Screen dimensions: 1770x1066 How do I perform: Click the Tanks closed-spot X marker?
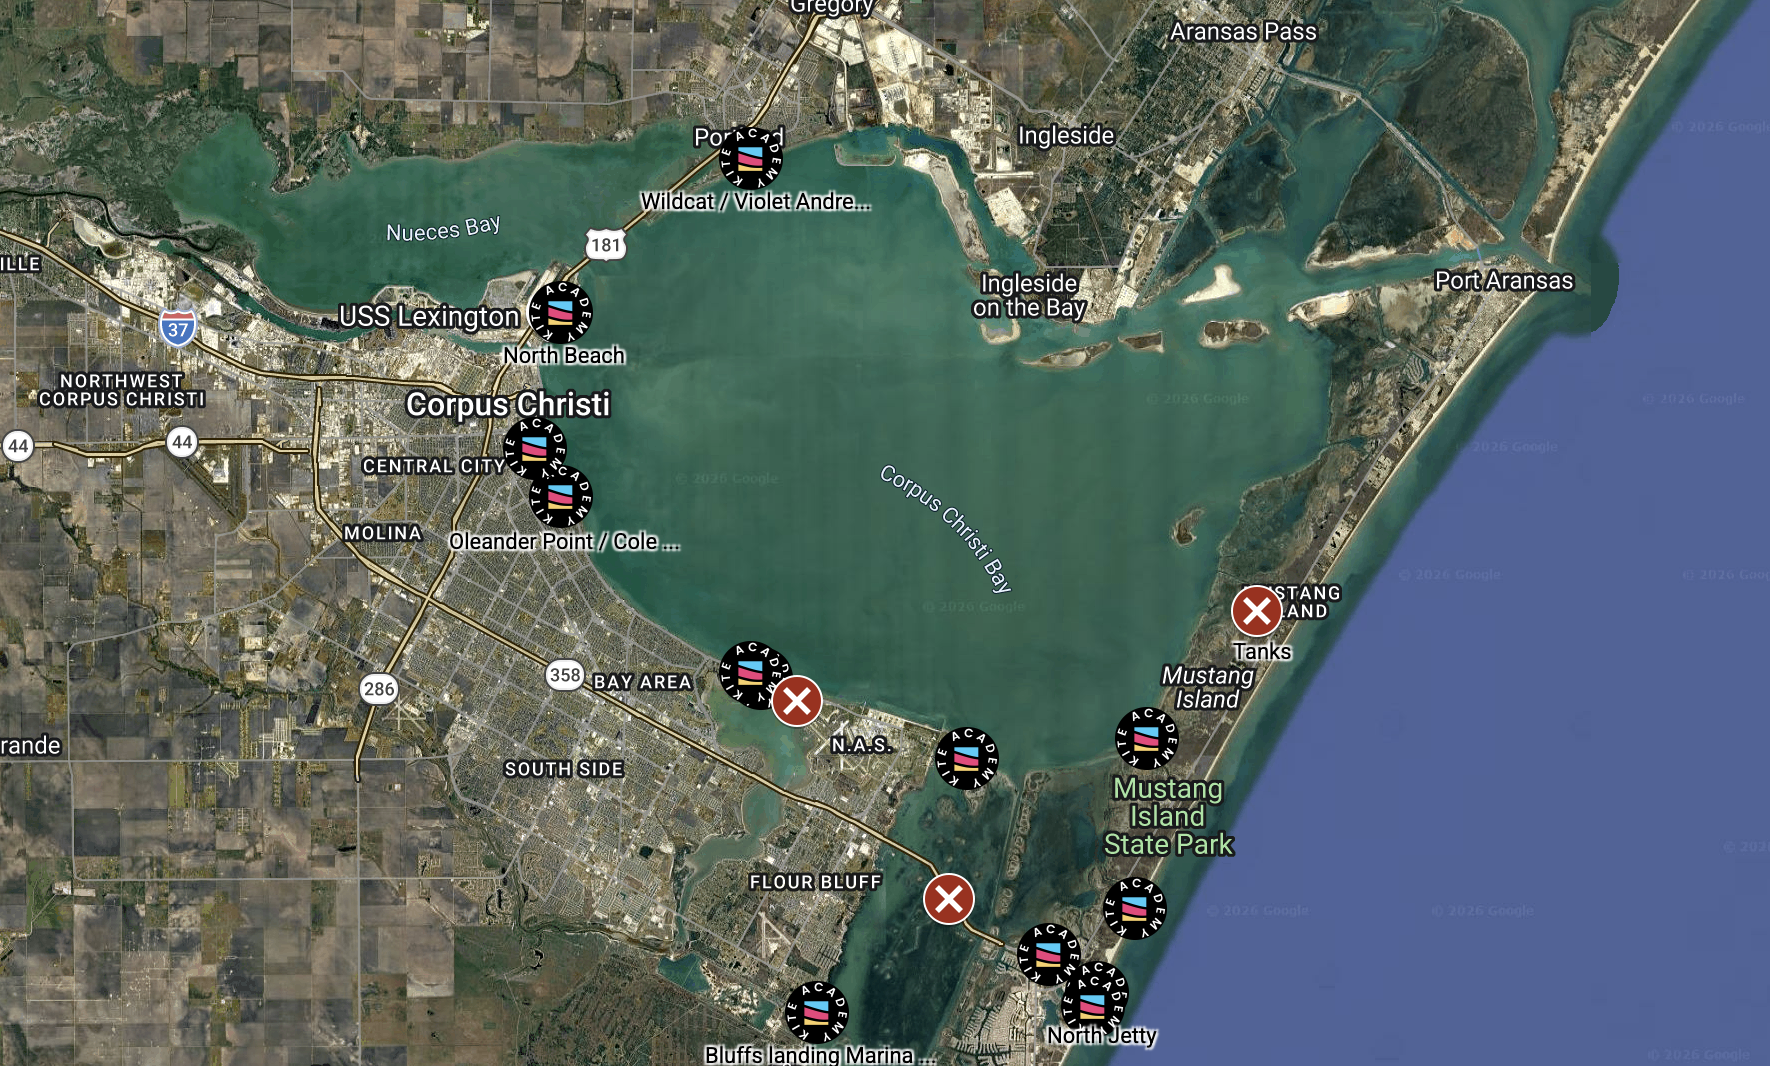coord(1256,610)
